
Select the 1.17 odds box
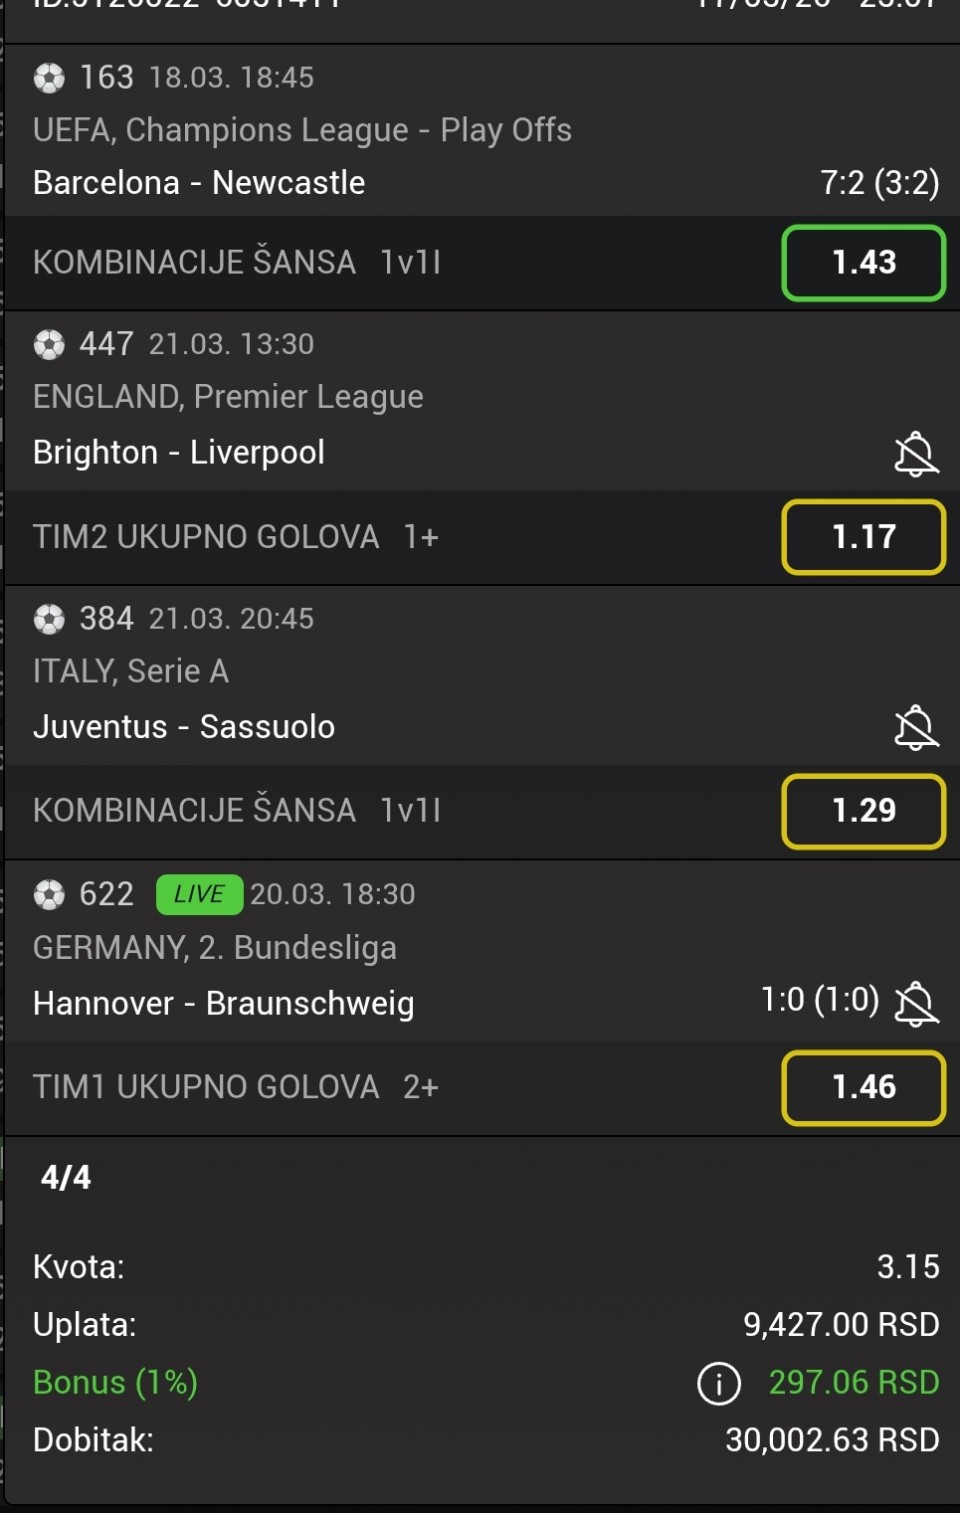pos(863,537)
